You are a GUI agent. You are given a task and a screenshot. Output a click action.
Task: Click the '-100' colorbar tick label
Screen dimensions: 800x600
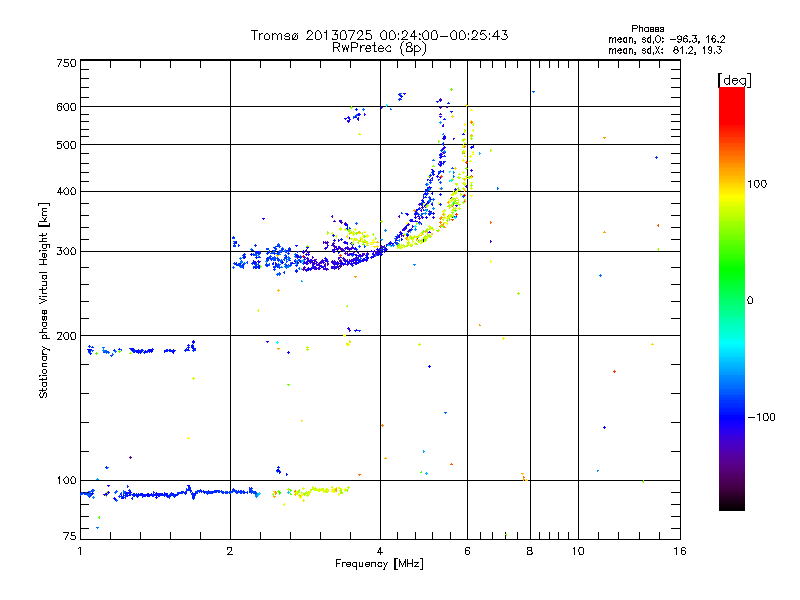(761, 417)
